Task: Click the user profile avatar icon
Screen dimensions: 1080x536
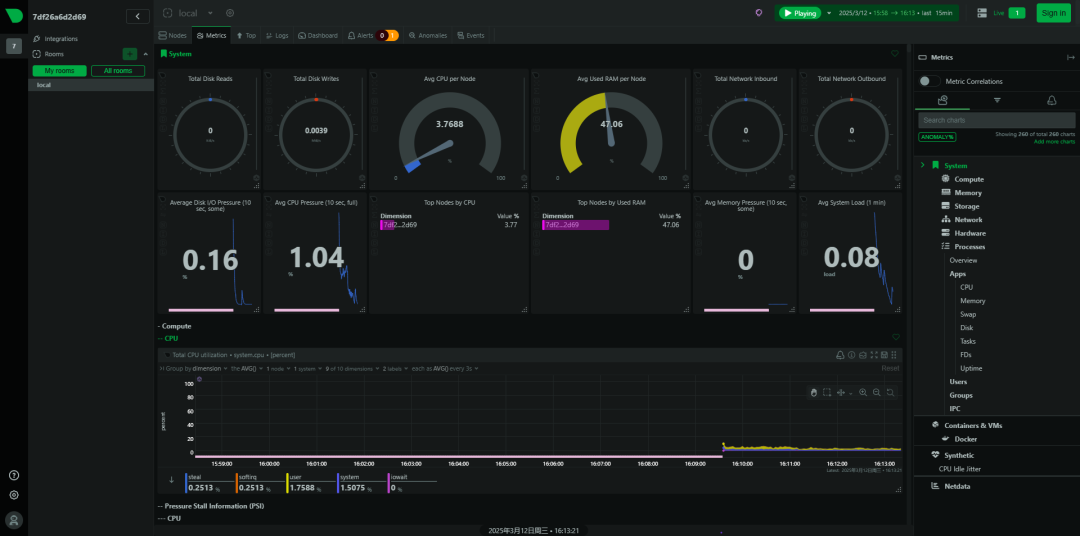Action: tap(14, 519)
